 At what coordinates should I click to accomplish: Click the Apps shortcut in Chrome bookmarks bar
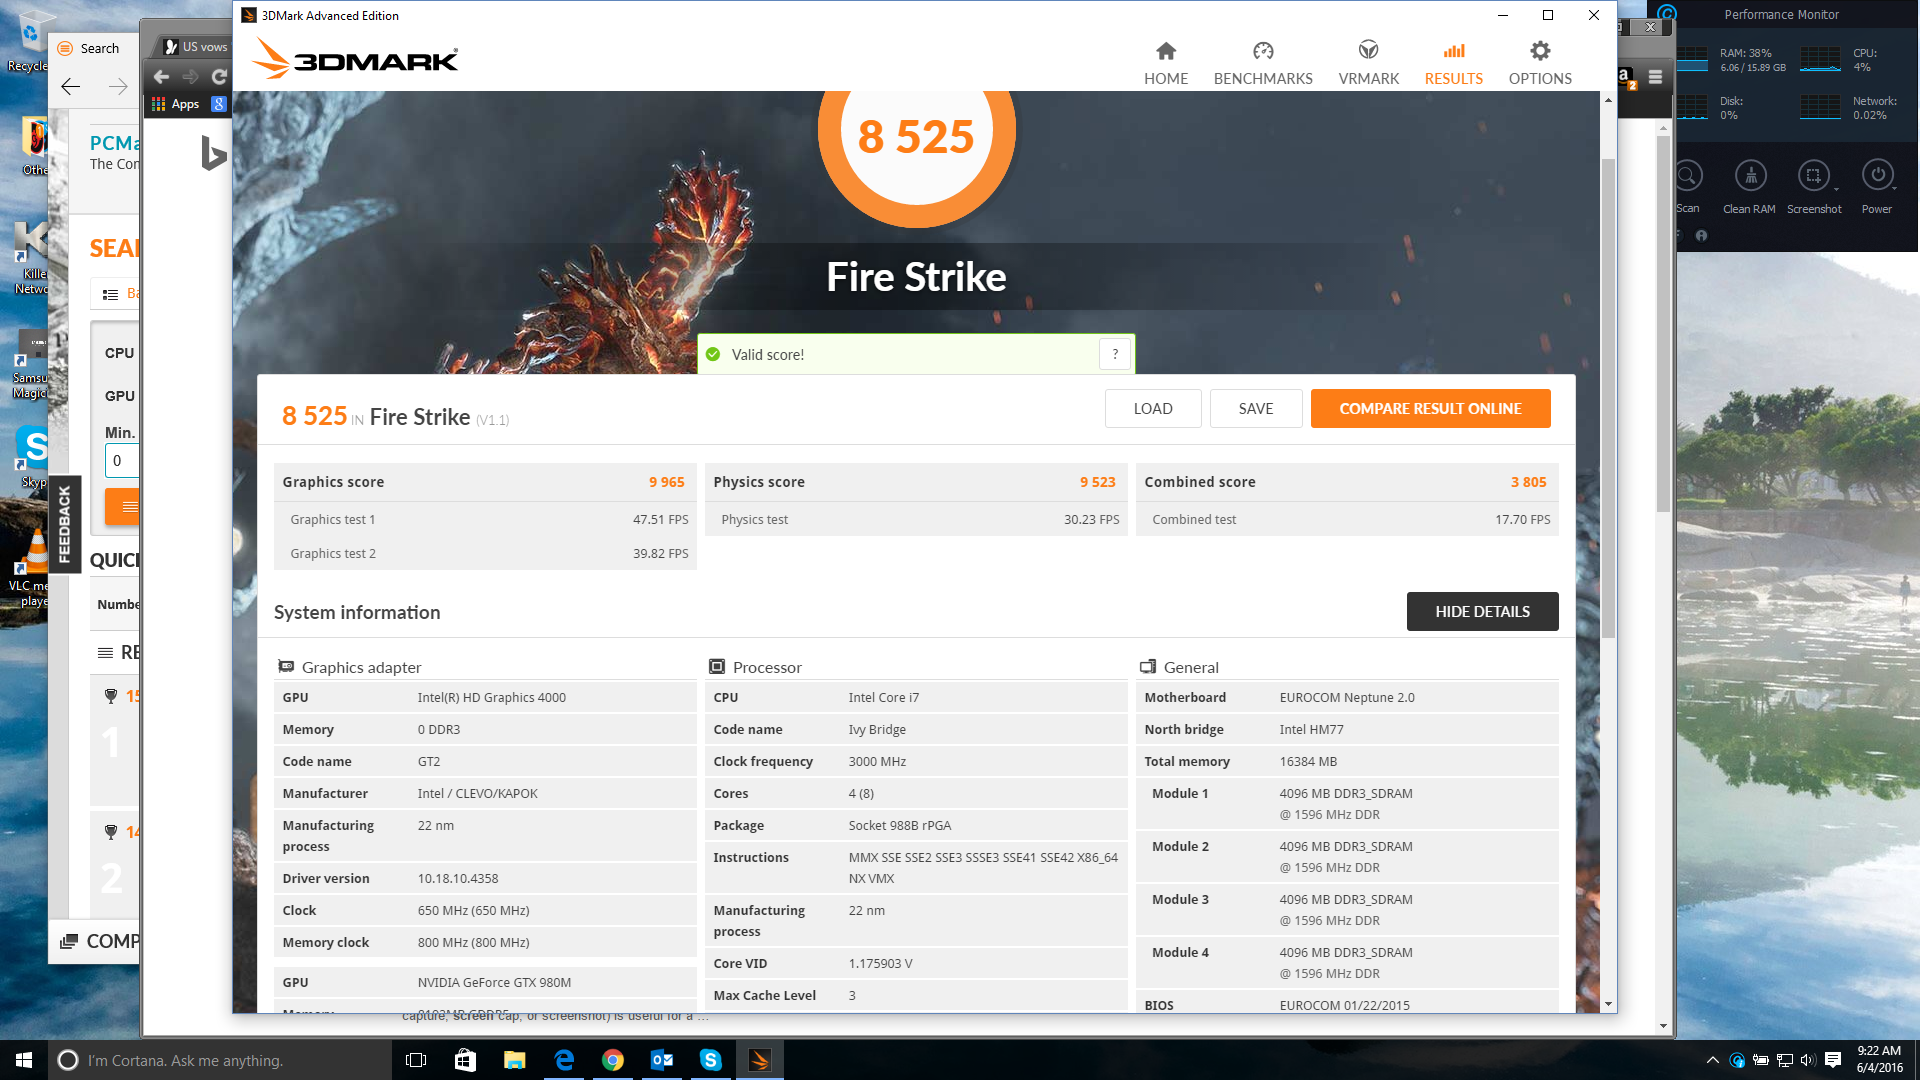(x=176, y=104)
